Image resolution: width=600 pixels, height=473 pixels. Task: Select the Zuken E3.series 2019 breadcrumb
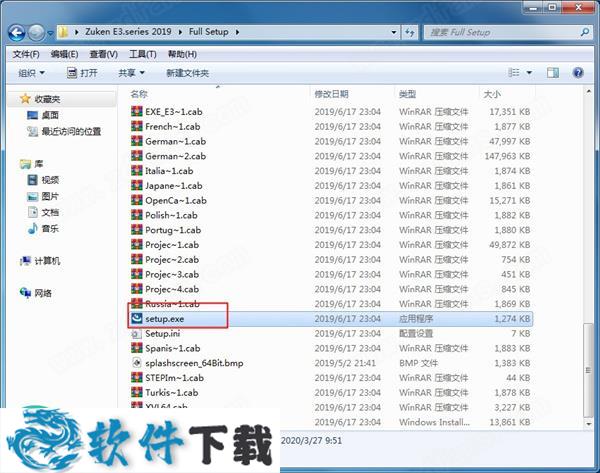click(x=128, y=32)
